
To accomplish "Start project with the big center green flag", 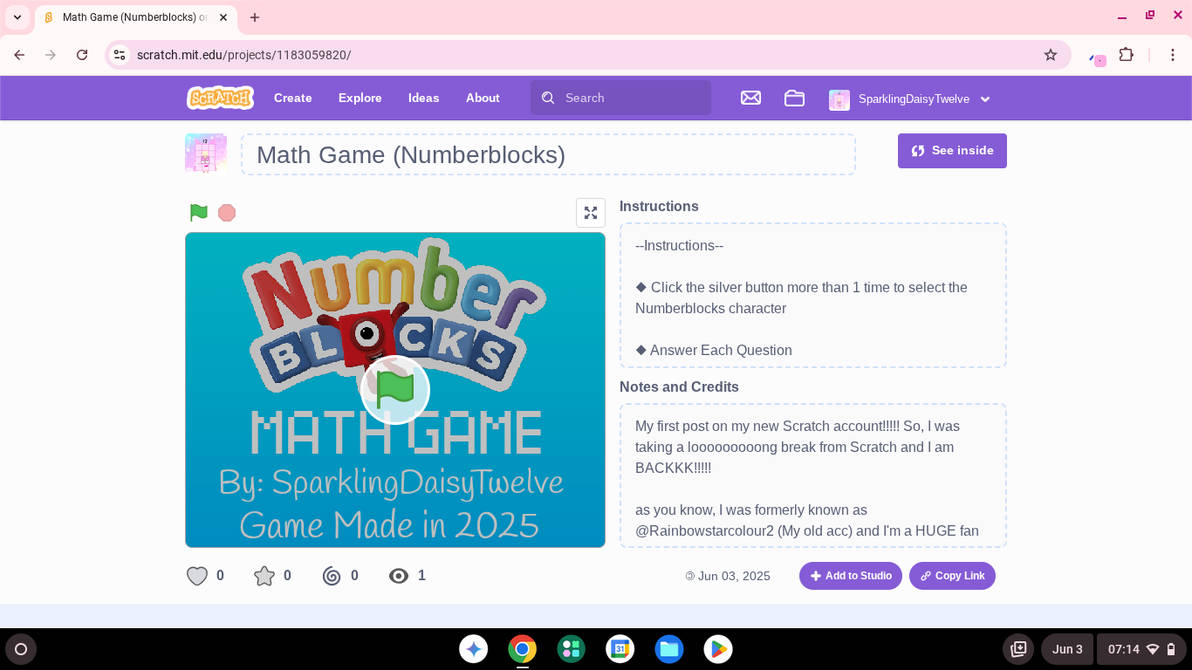I will pyautogui.click(x=395, y=389).
